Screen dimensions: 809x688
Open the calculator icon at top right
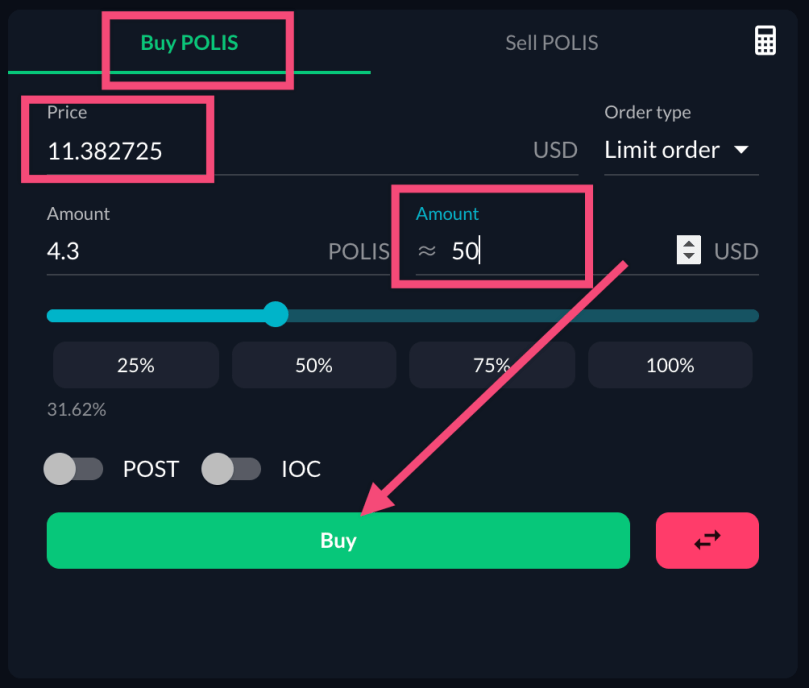765,40
